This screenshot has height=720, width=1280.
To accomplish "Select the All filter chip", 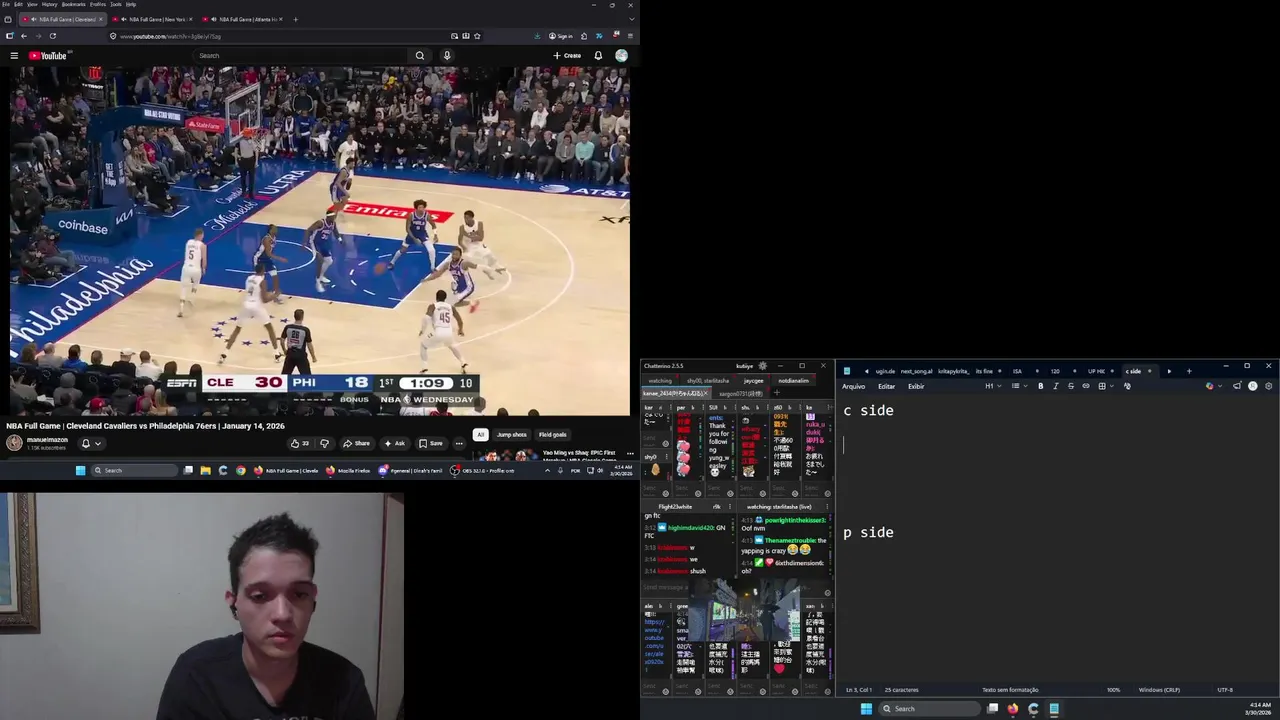I will pyautogui.click(x=480, y=435).
